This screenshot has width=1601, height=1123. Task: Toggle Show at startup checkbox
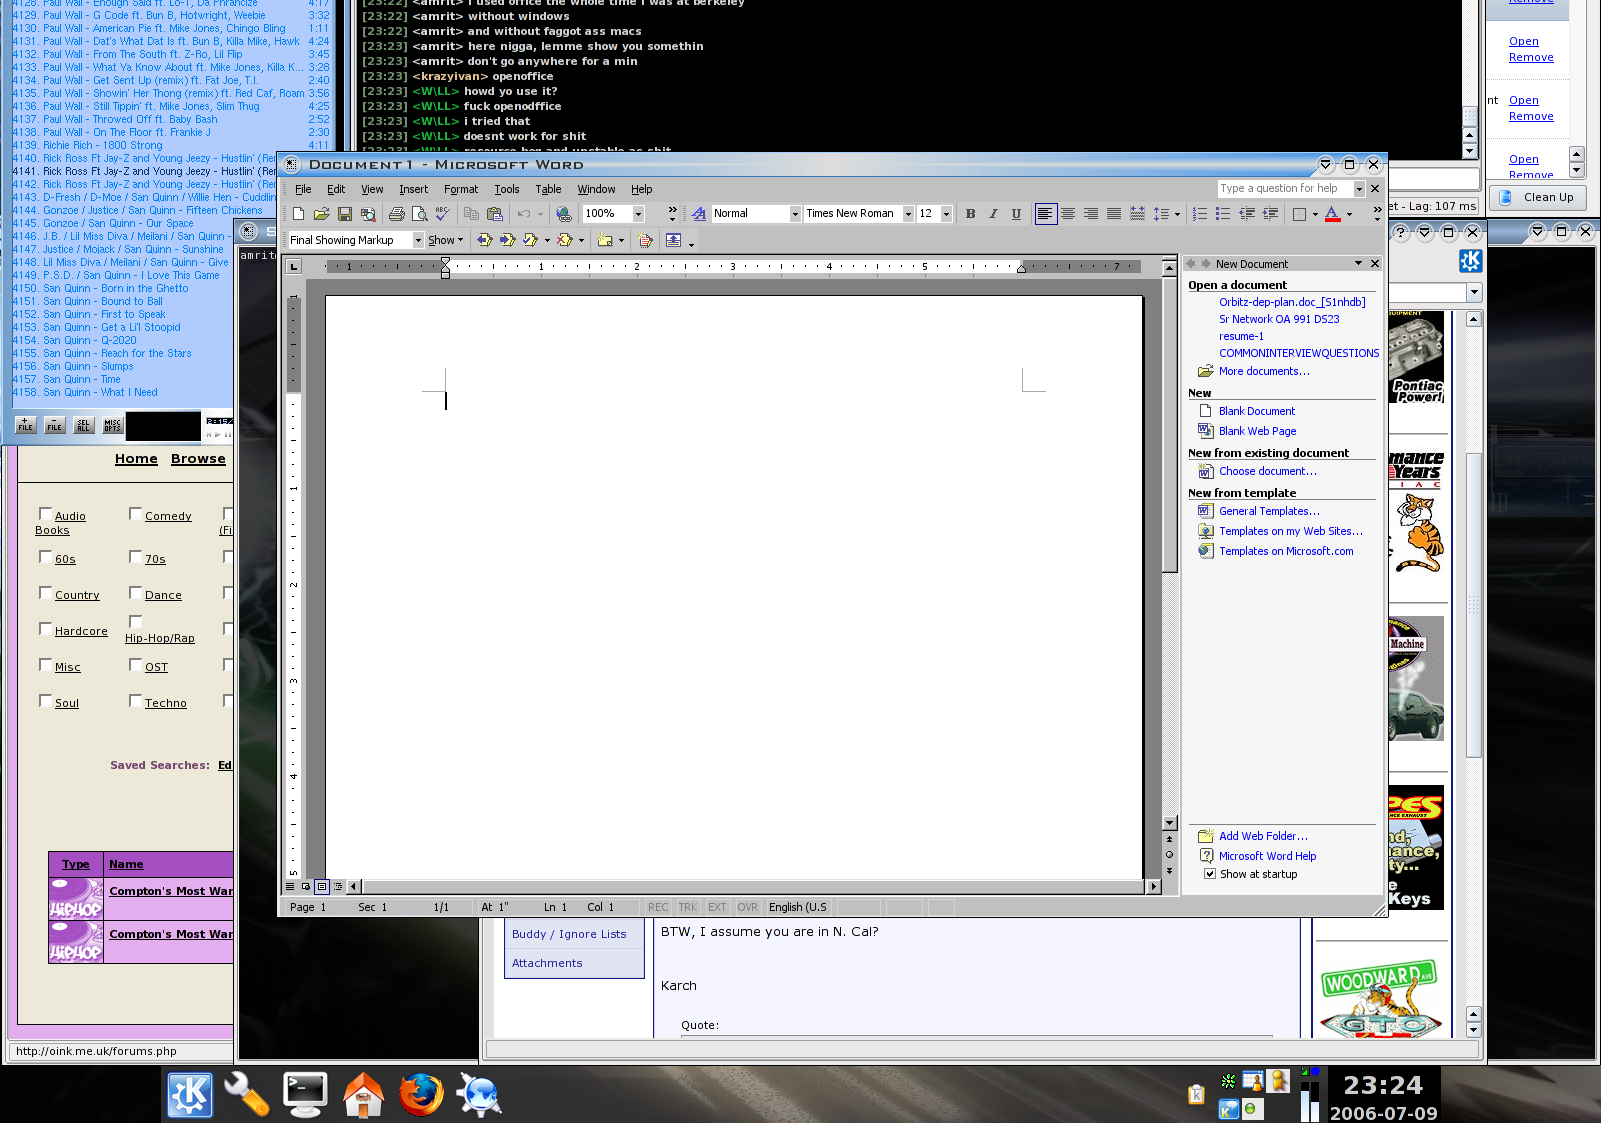1210,874
